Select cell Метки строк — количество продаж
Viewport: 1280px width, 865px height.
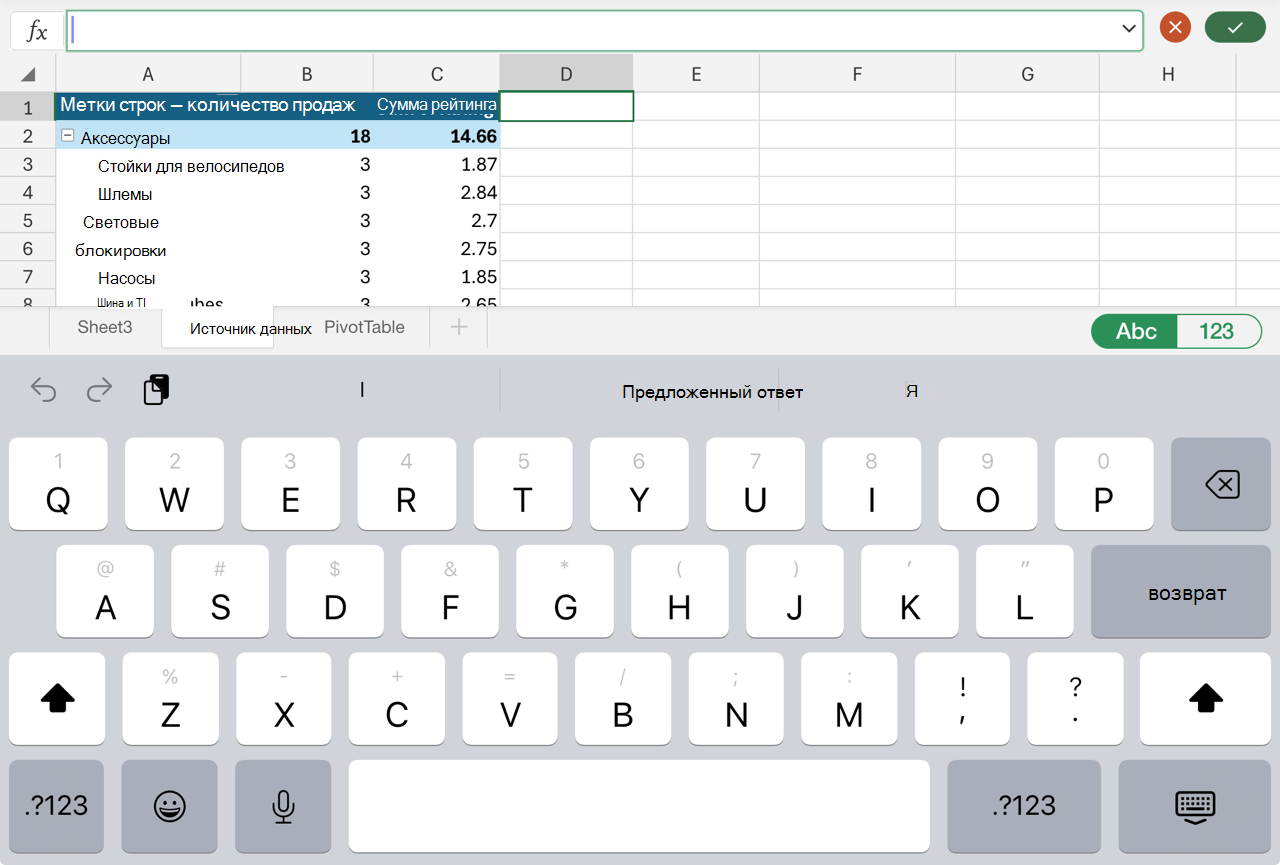pos(208,106)
